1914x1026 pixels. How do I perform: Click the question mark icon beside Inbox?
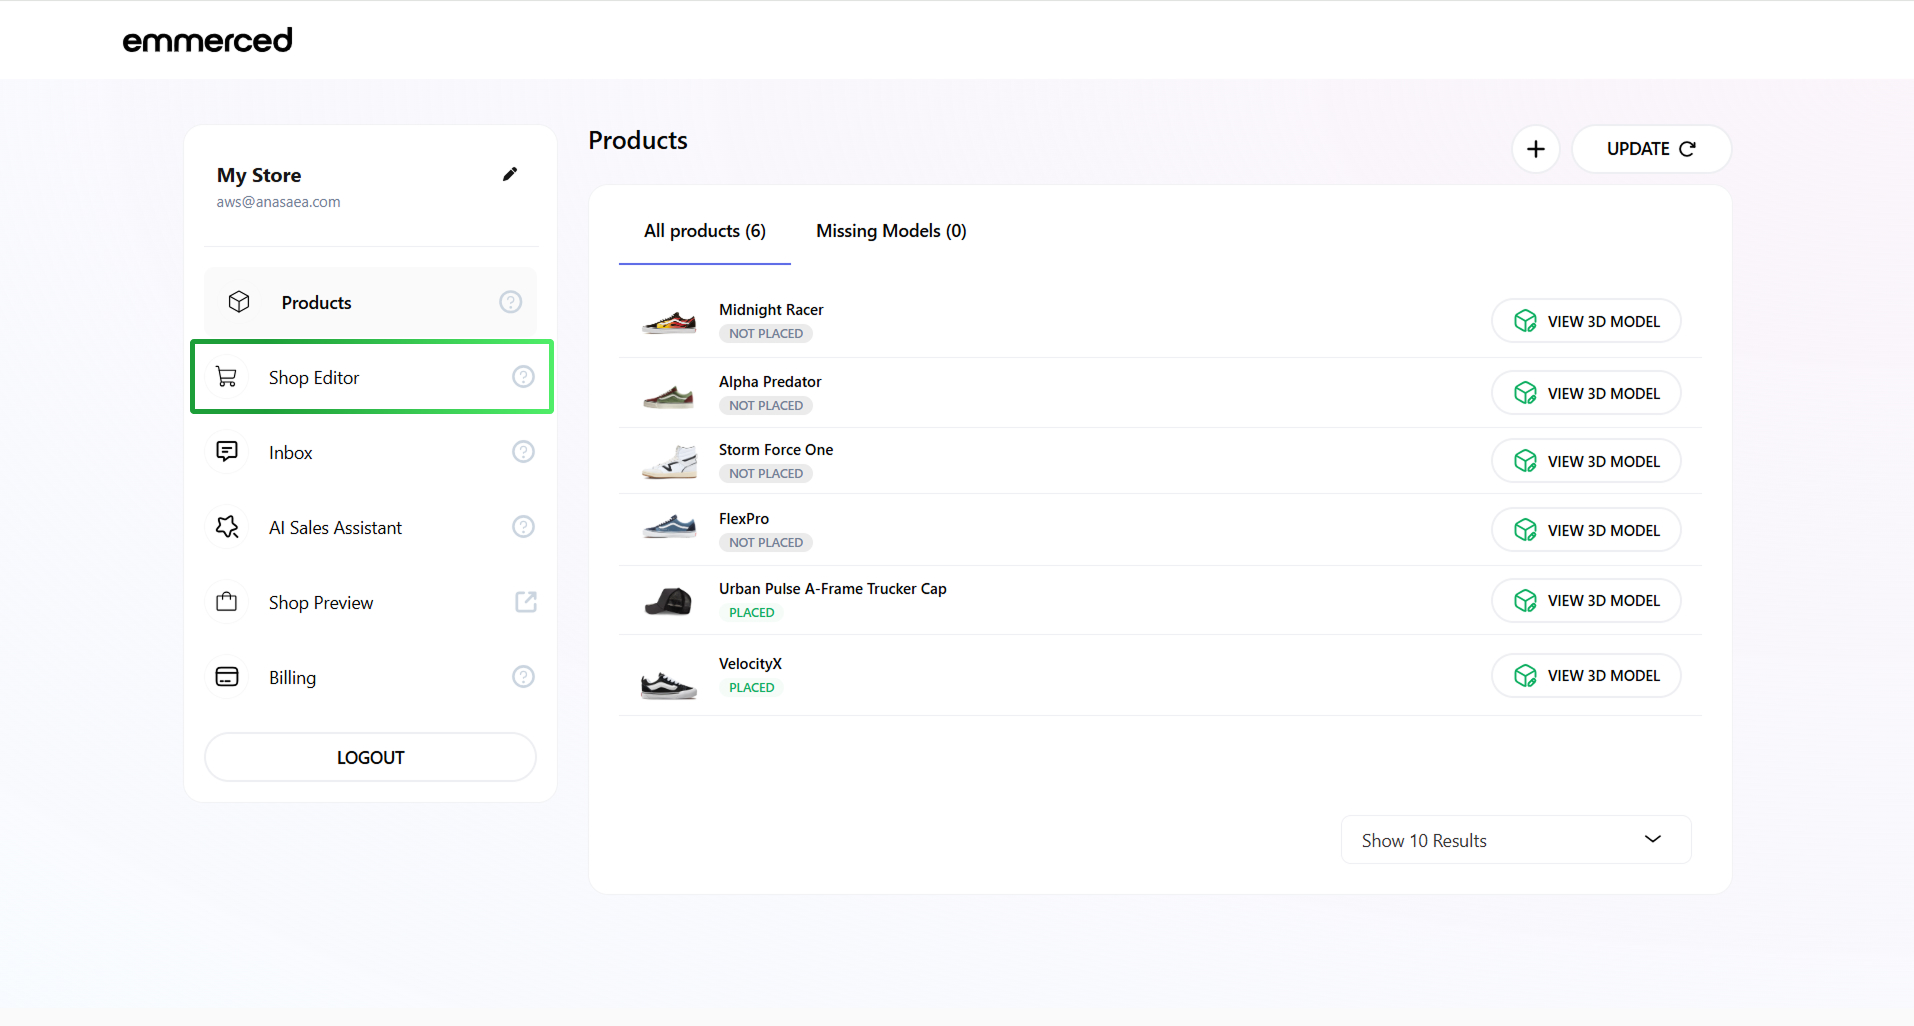pyautogui.click(x=523, y=452)
